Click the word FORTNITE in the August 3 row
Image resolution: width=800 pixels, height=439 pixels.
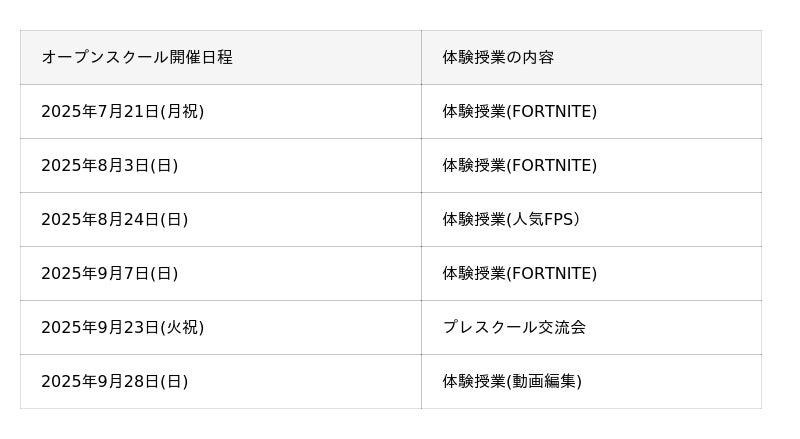[x=552, y=166]
